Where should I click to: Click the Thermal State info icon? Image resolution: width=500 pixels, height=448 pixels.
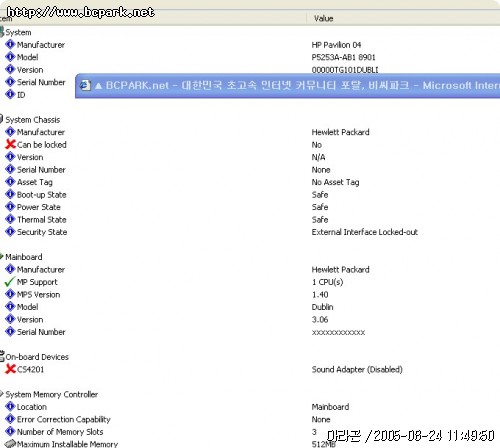click(10, 219)
